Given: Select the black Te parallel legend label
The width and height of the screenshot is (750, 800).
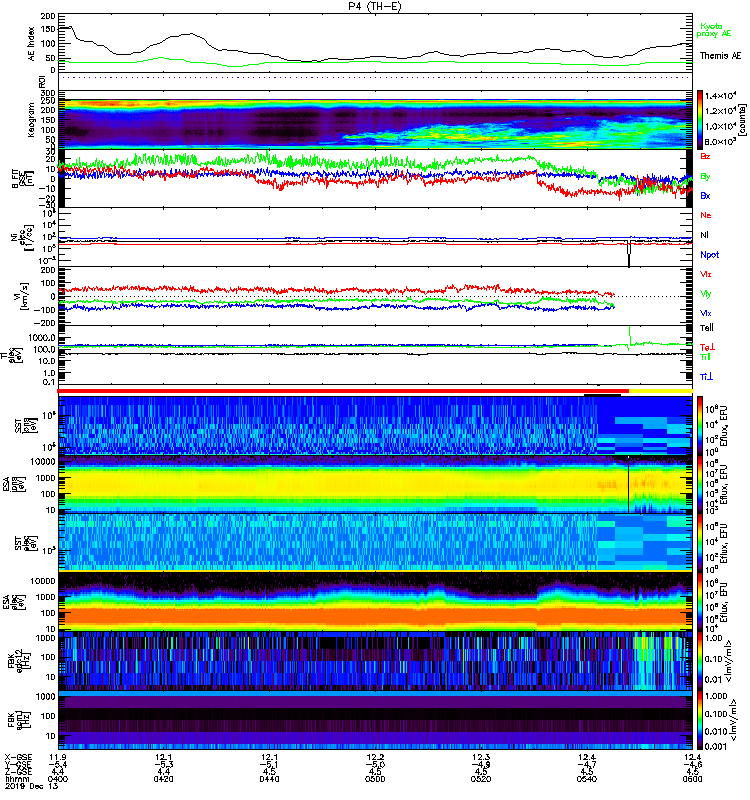Looking at the screenshot, I should (707, 328).
